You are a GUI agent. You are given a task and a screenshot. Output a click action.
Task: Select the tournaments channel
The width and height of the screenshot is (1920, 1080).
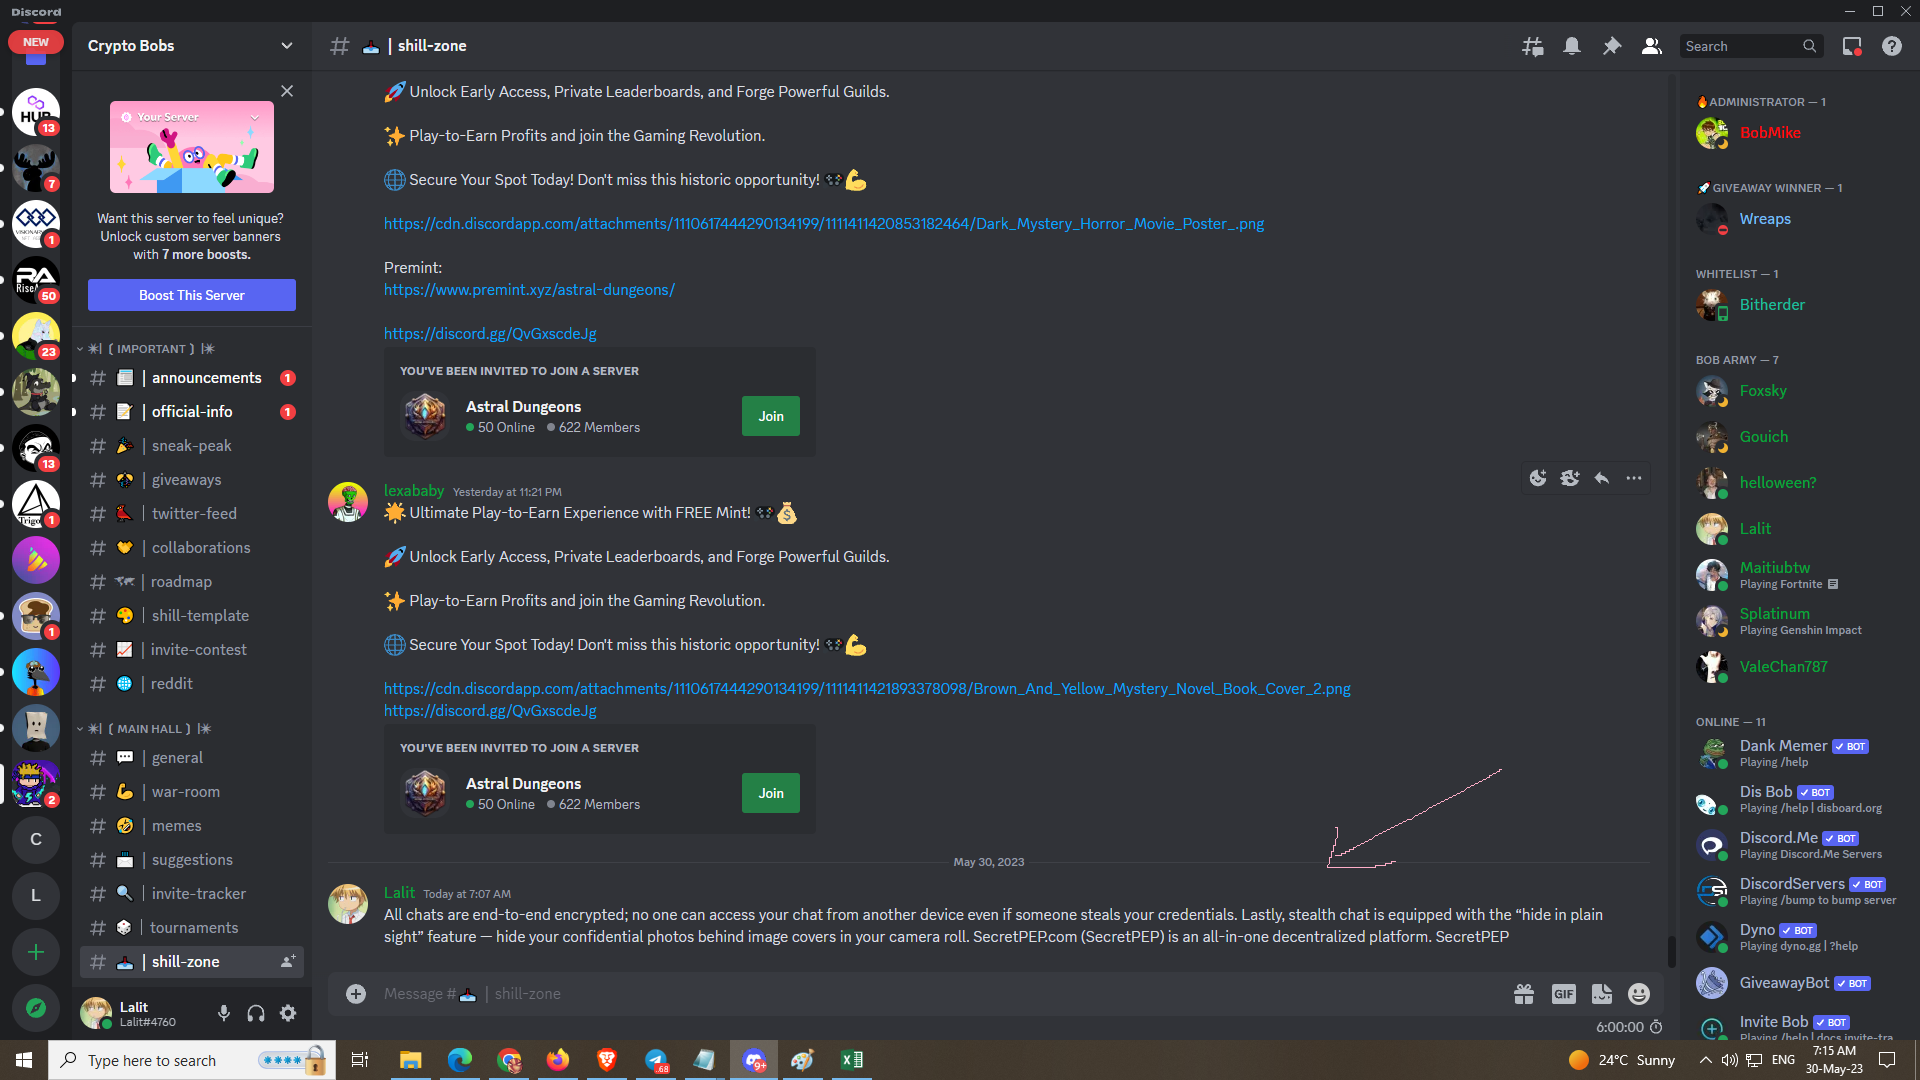[x=192, y=928]
